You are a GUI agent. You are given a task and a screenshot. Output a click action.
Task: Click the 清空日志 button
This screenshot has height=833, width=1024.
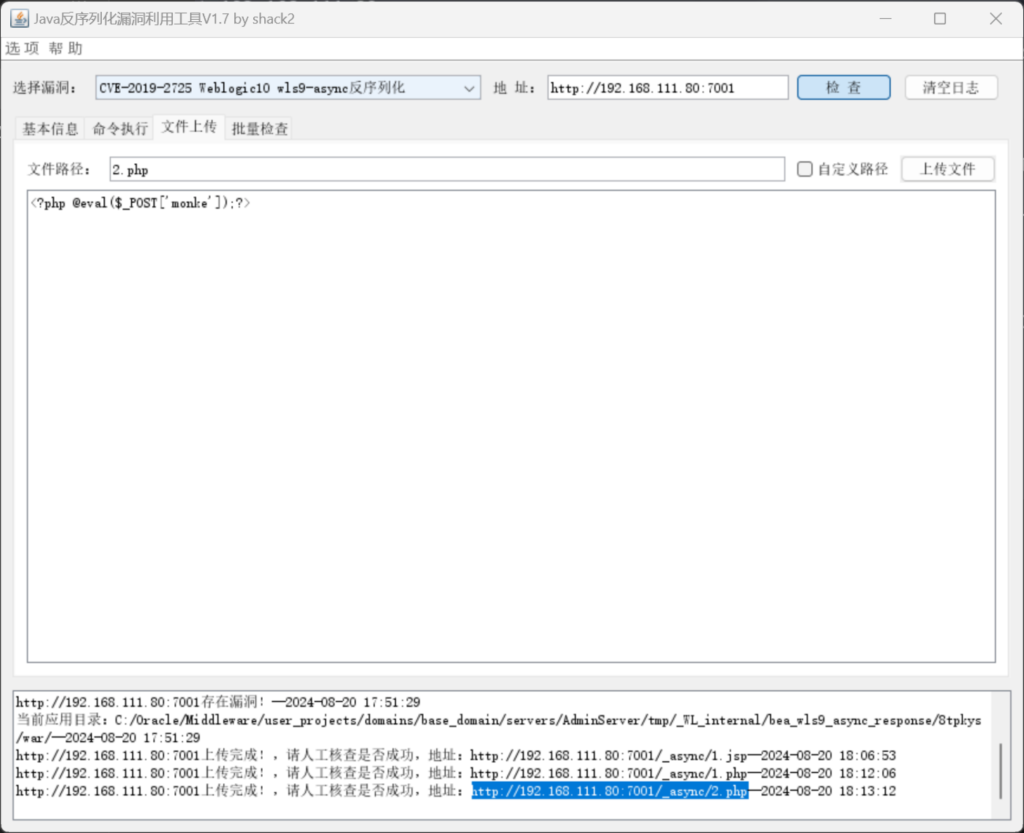click(951, 87)
